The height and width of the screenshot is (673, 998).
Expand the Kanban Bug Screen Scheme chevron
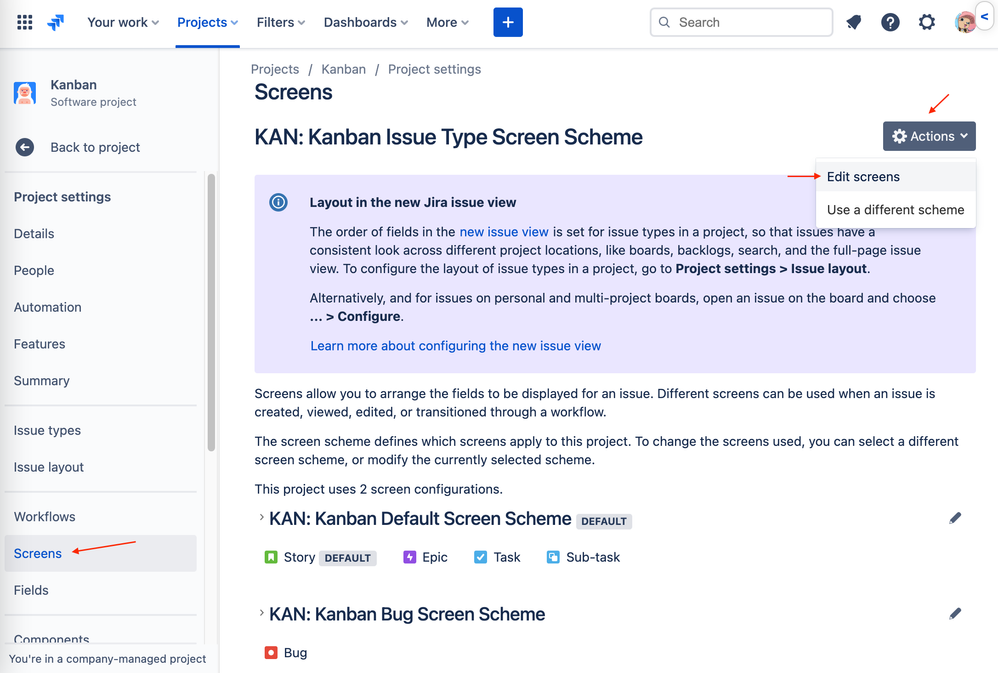(261, 613)
